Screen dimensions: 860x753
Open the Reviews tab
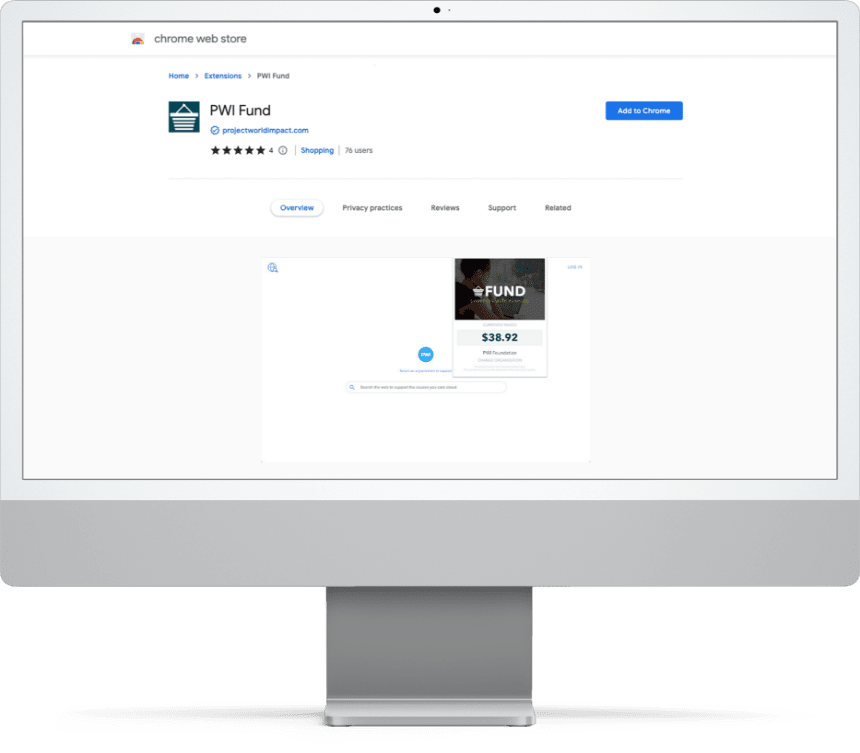click(445, 208)
